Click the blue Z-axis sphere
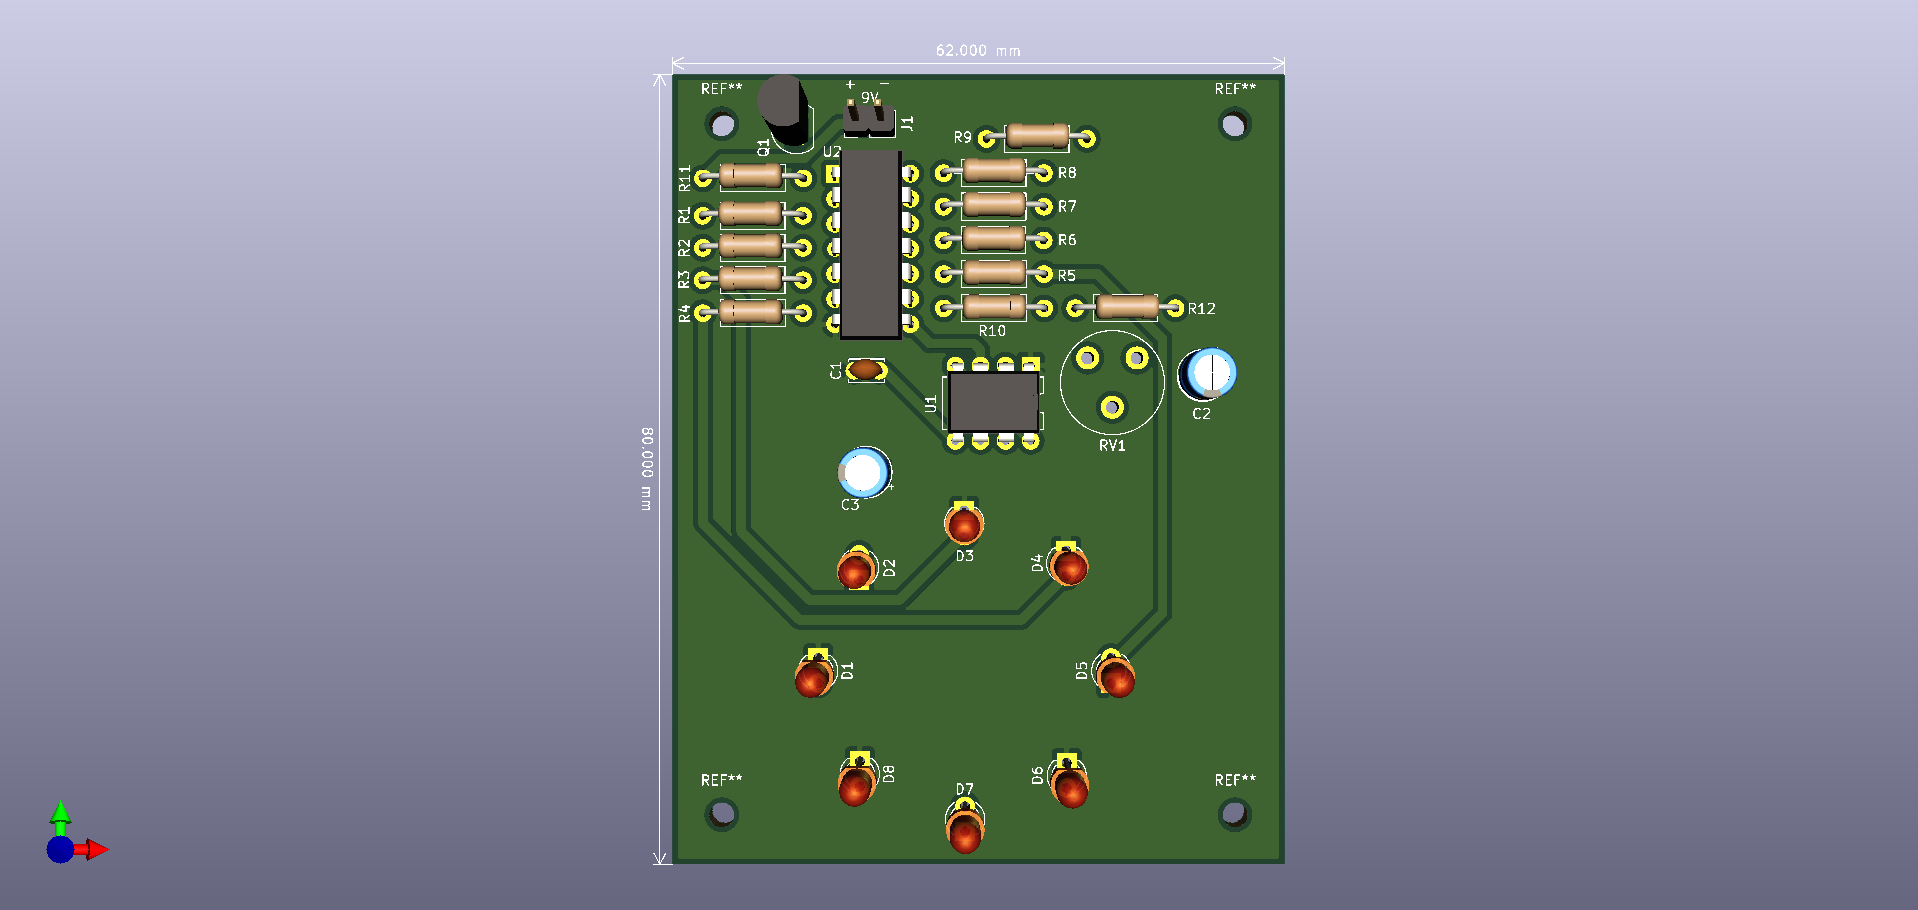Viewport: 1918px width, 910px height. click(60, 850)
